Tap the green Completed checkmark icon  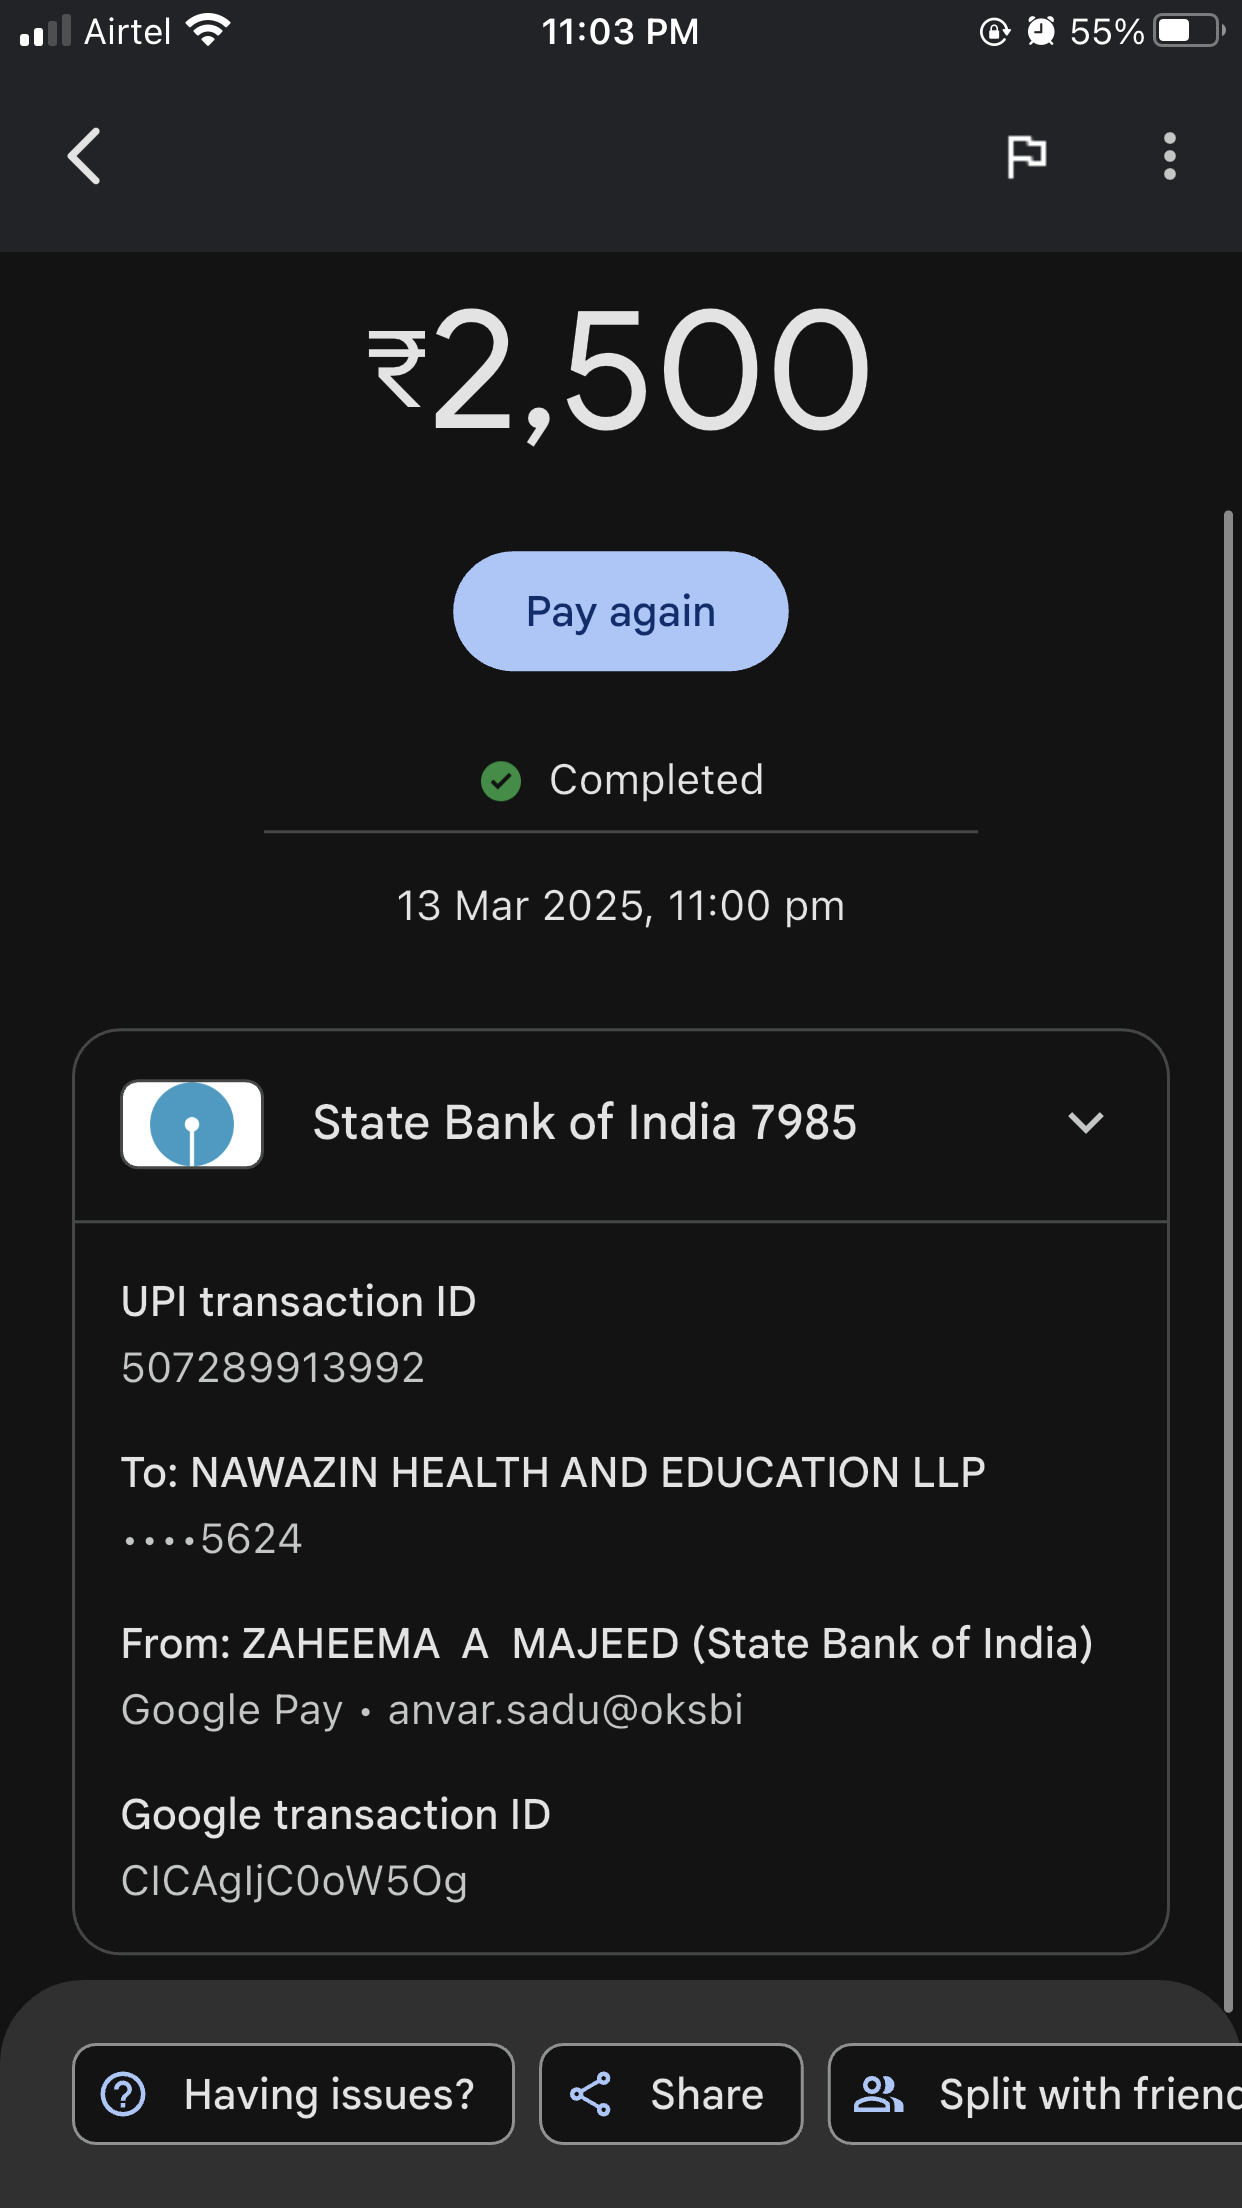point(501,781)
